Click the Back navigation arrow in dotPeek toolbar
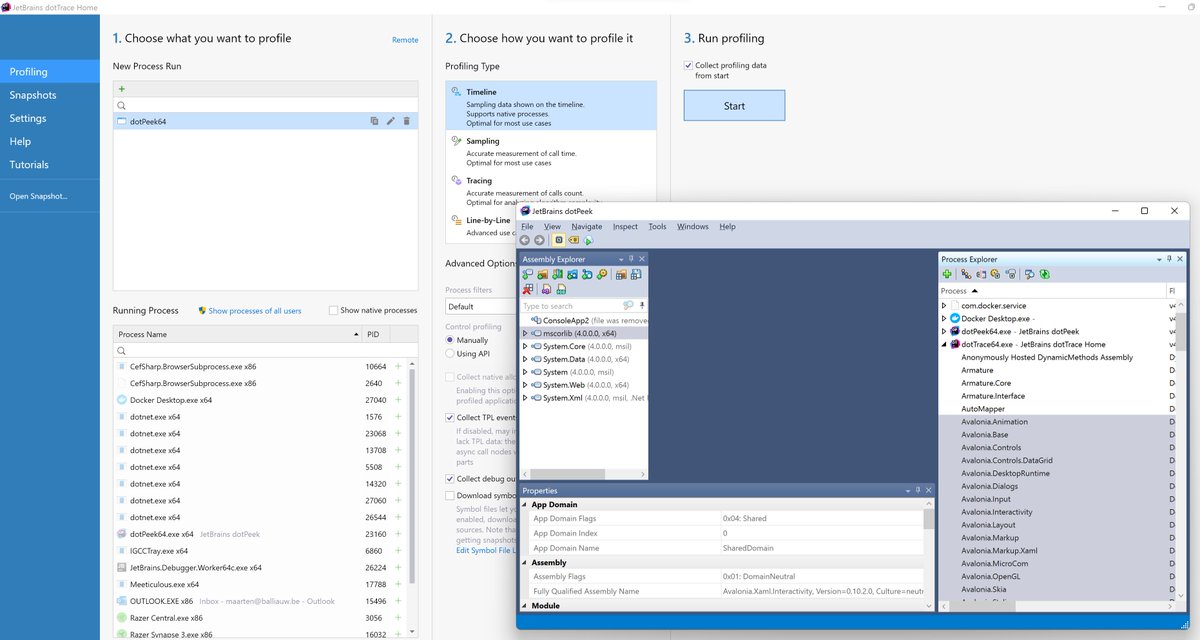The width and height of the screenshot is (1200, 640). click(x=525, y=240)
